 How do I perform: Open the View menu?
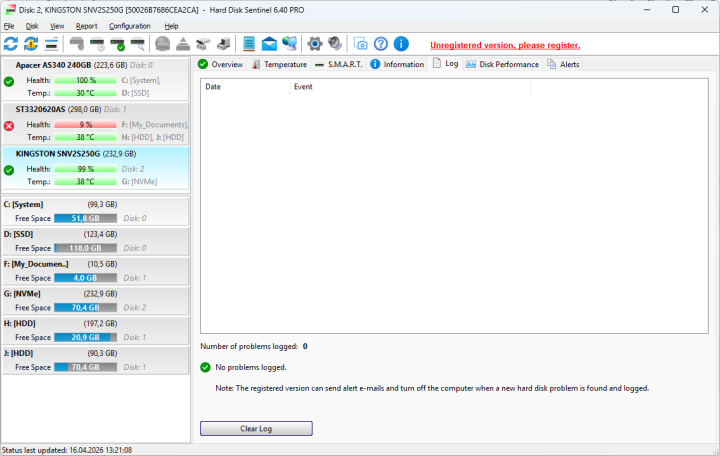(x=57, y=26)
